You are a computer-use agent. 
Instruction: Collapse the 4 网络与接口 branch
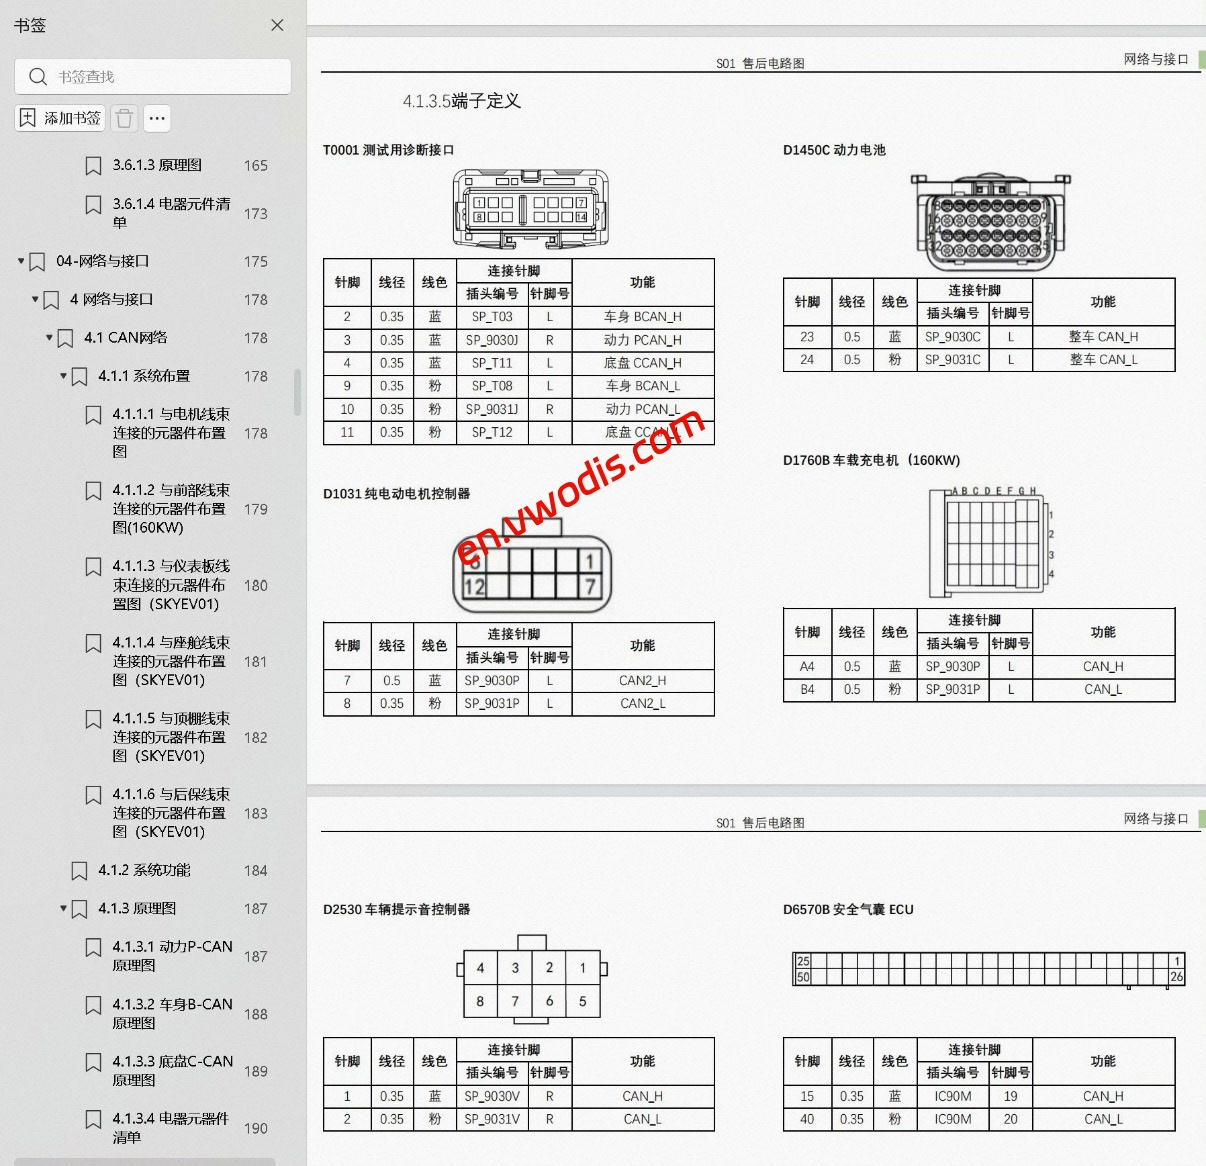pos(34,299)
